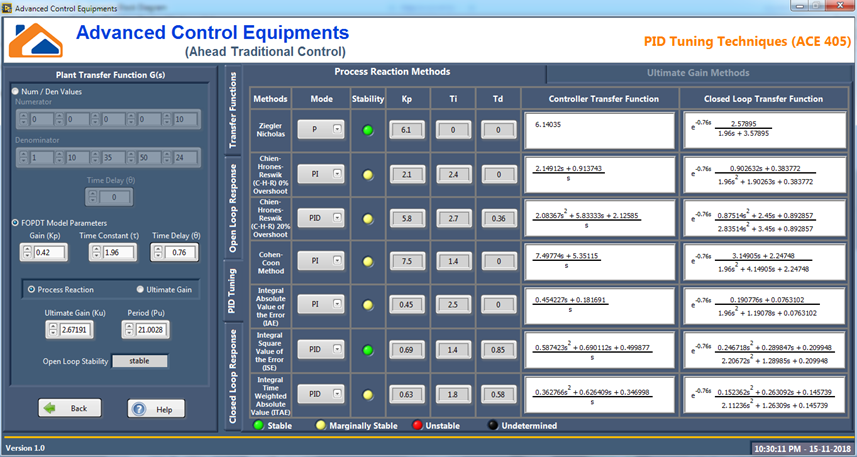Click the date and time display 15-11-2018
The image size is (857, 457).
tap(801, 449)
